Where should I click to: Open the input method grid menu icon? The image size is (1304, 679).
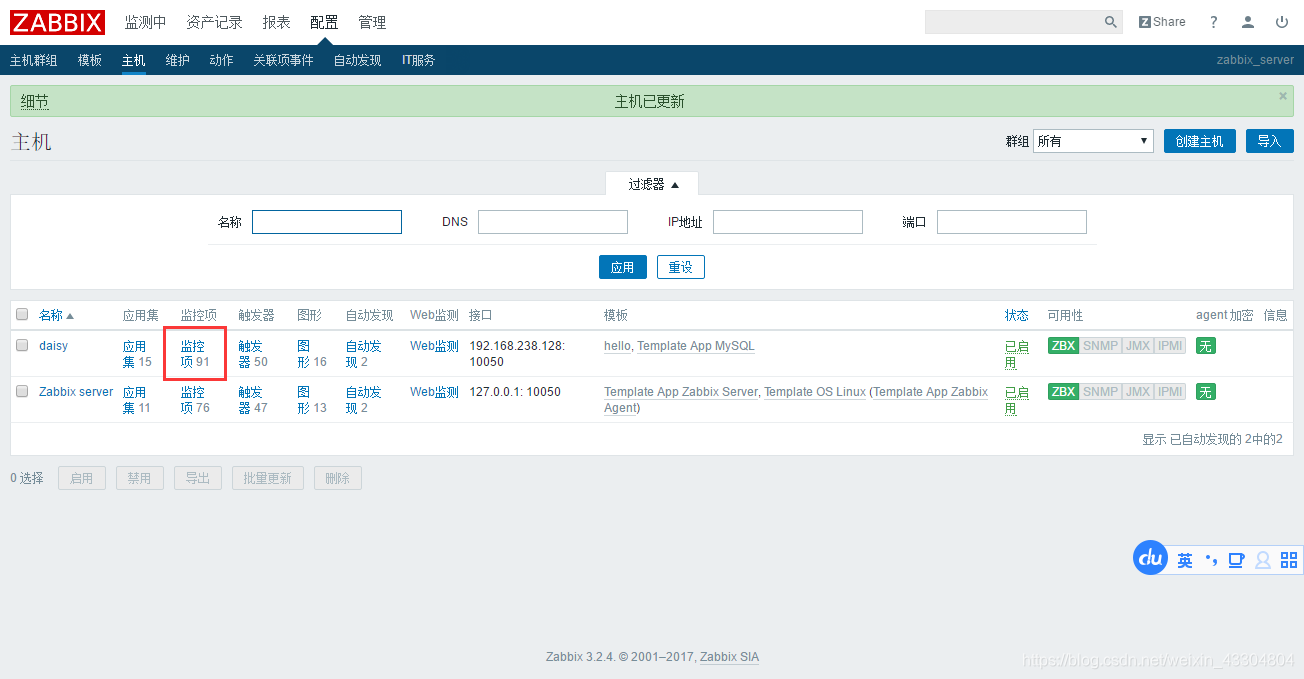pos(1289,560)
